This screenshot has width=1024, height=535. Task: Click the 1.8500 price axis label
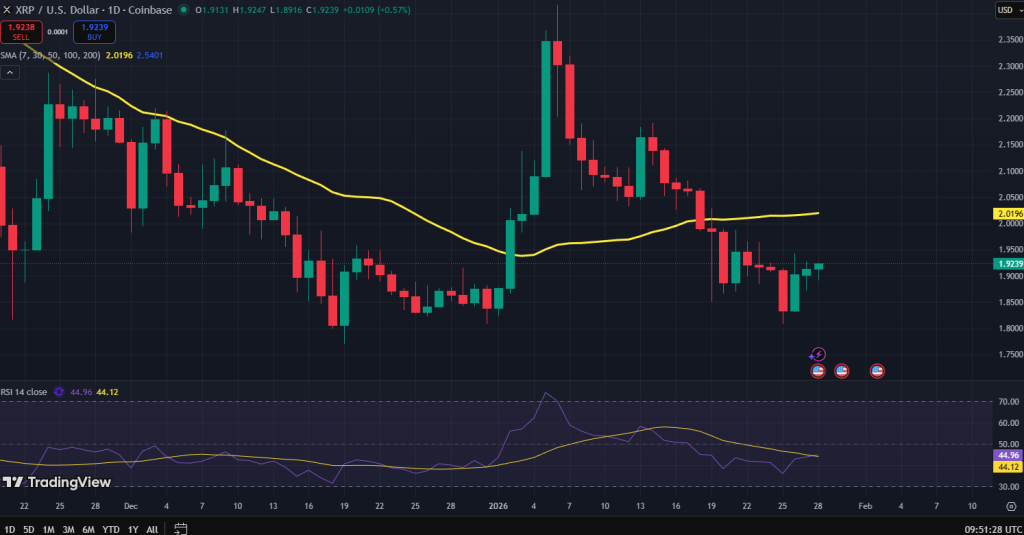[1010, 302]
